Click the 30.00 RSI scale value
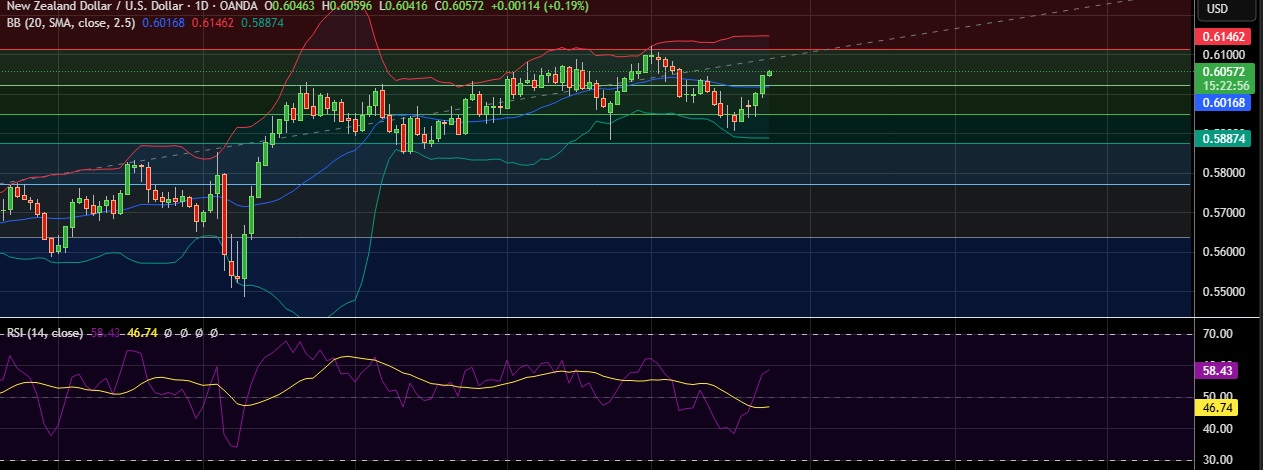 coord(1218,460)
